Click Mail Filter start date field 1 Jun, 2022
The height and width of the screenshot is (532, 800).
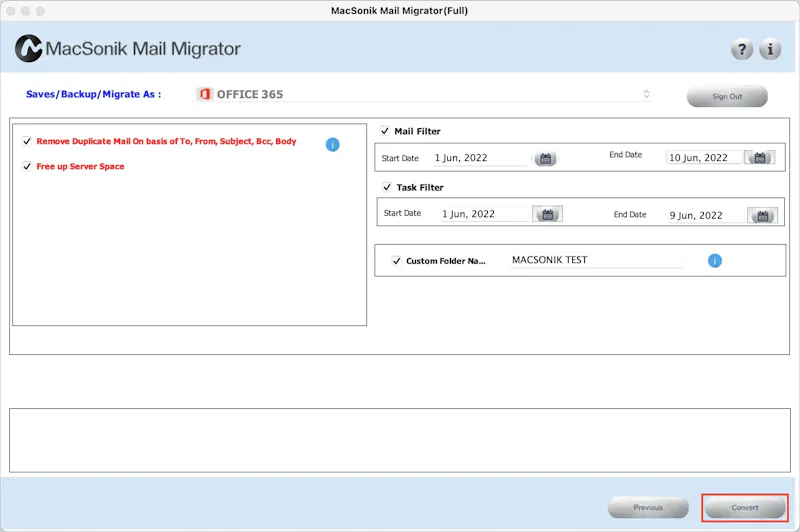coord(480,158)
